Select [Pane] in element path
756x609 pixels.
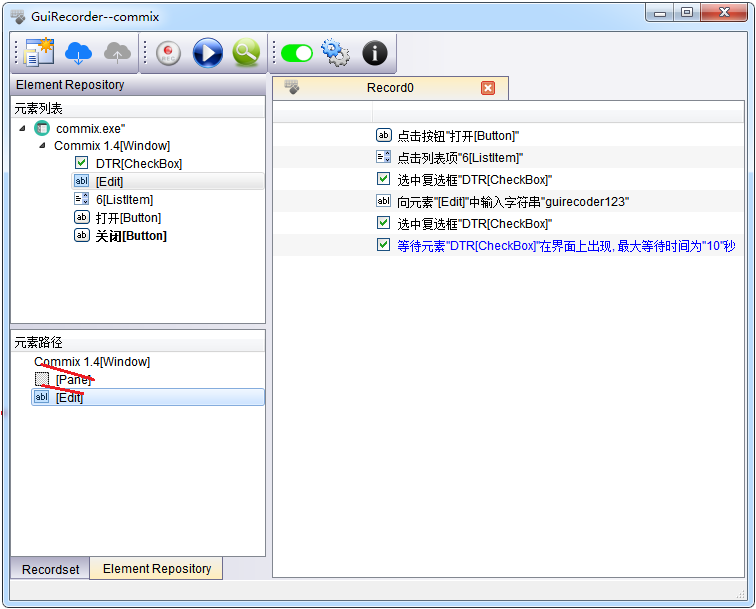coord(73,379)
